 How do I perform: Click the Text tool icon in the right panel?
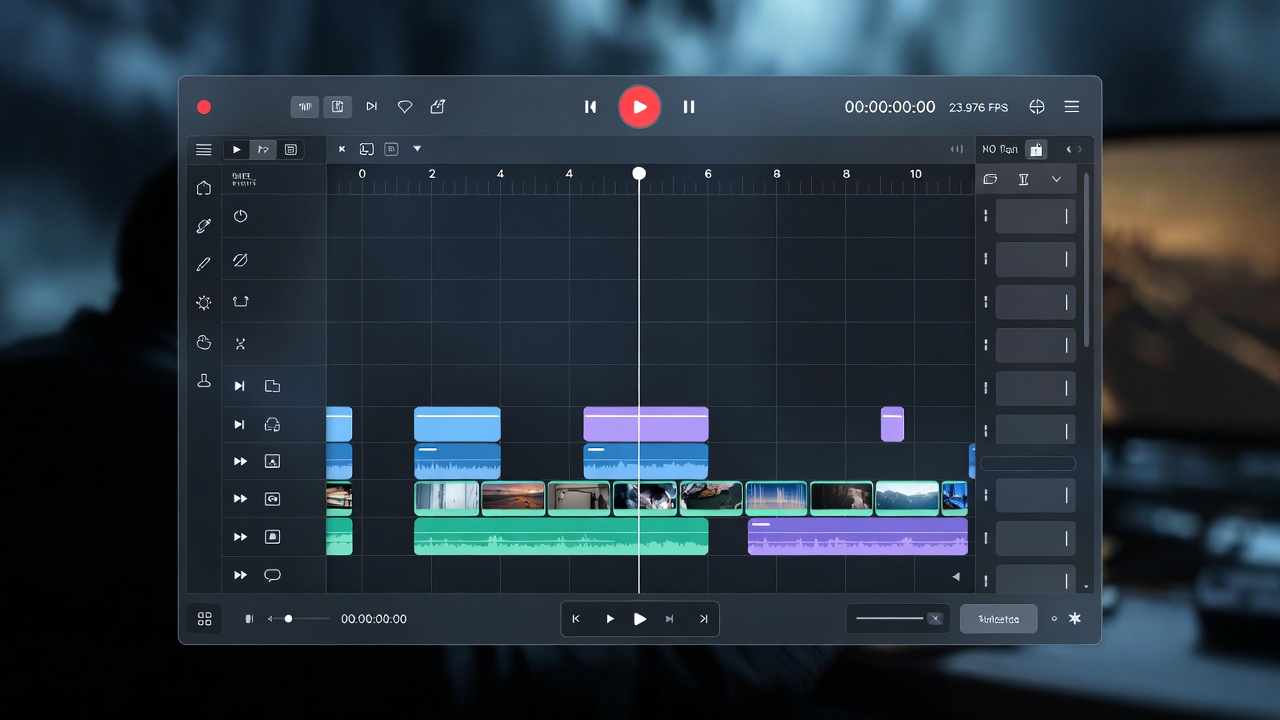(1022, 179)
